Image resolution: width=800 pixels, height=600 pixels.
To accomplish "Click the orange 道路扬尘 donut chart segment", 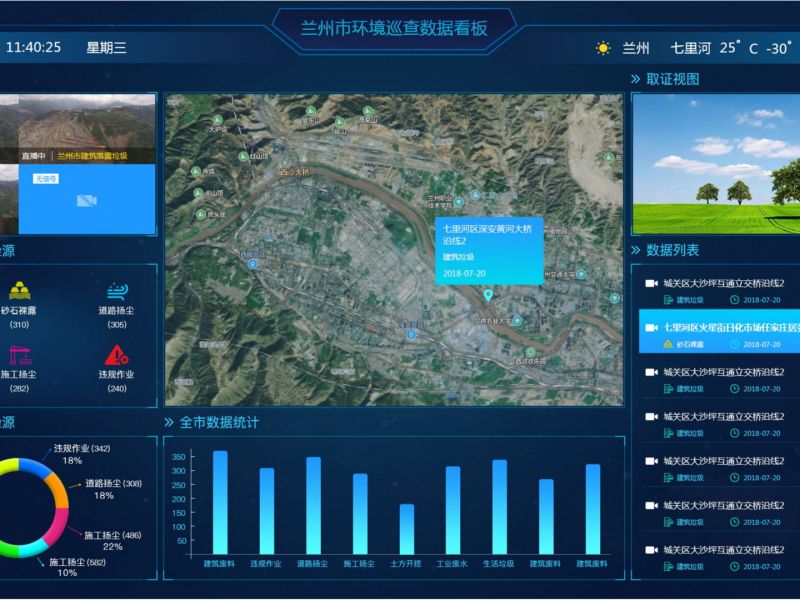I will click(x=62, y=492).
